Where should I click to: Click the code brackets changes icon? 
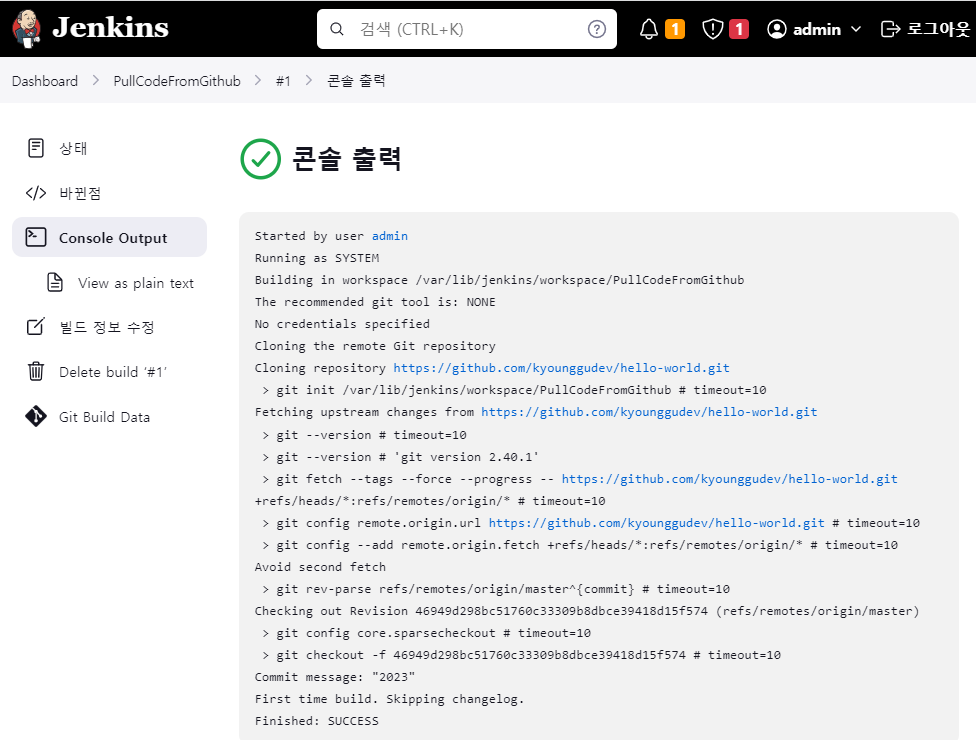click(x=35, y=193)
